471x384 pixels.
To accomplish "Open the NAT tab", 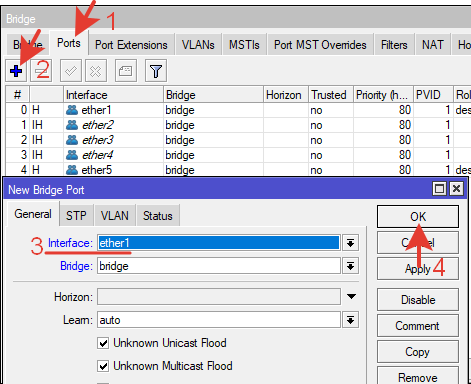I will (x=433, y=45).
